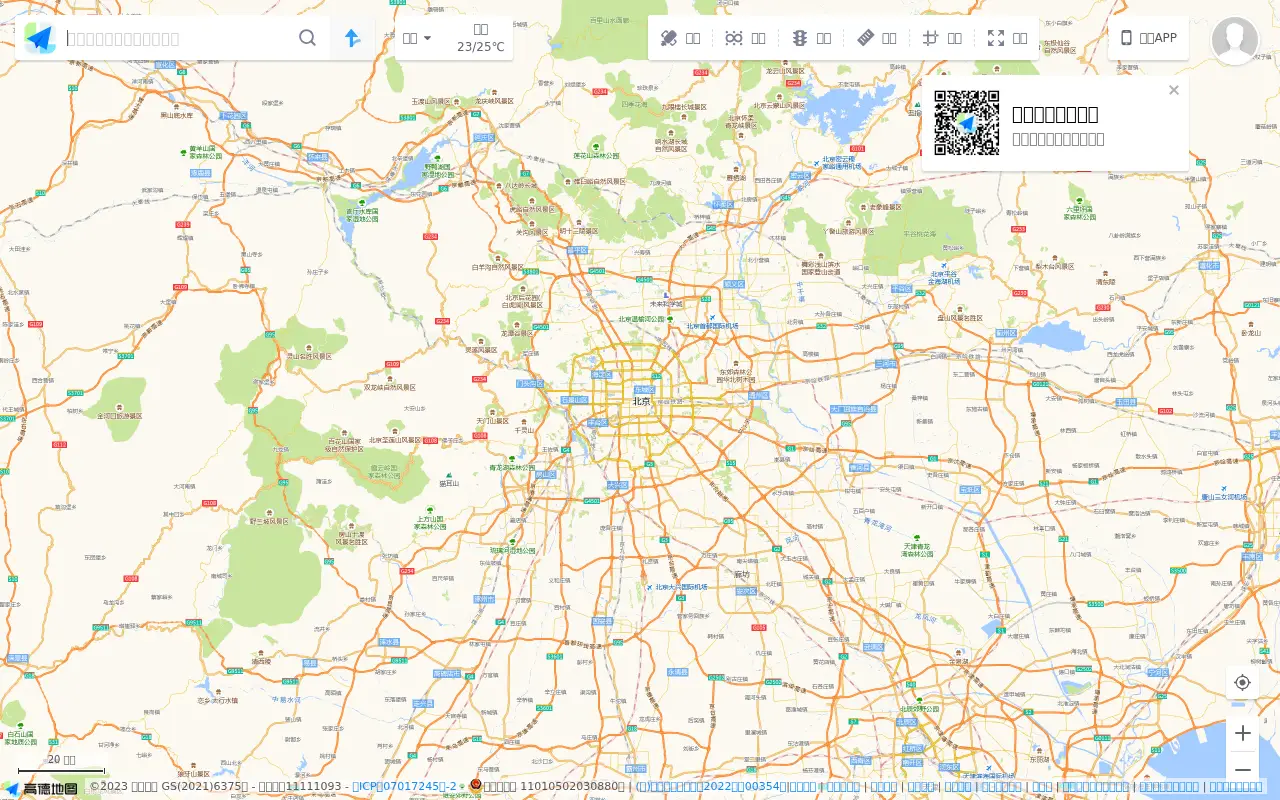Toggle the traffic-light traffic conditions layer

811,38
